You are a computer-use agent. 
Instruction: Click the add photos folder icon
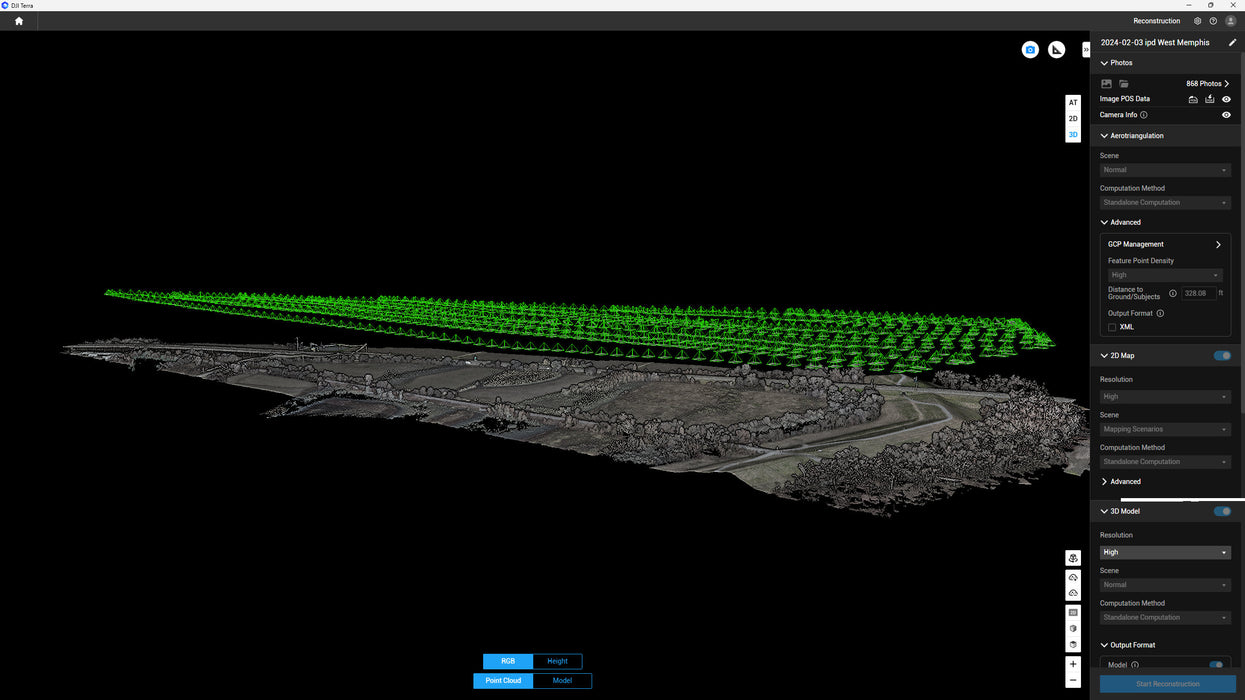(1124, 84)
